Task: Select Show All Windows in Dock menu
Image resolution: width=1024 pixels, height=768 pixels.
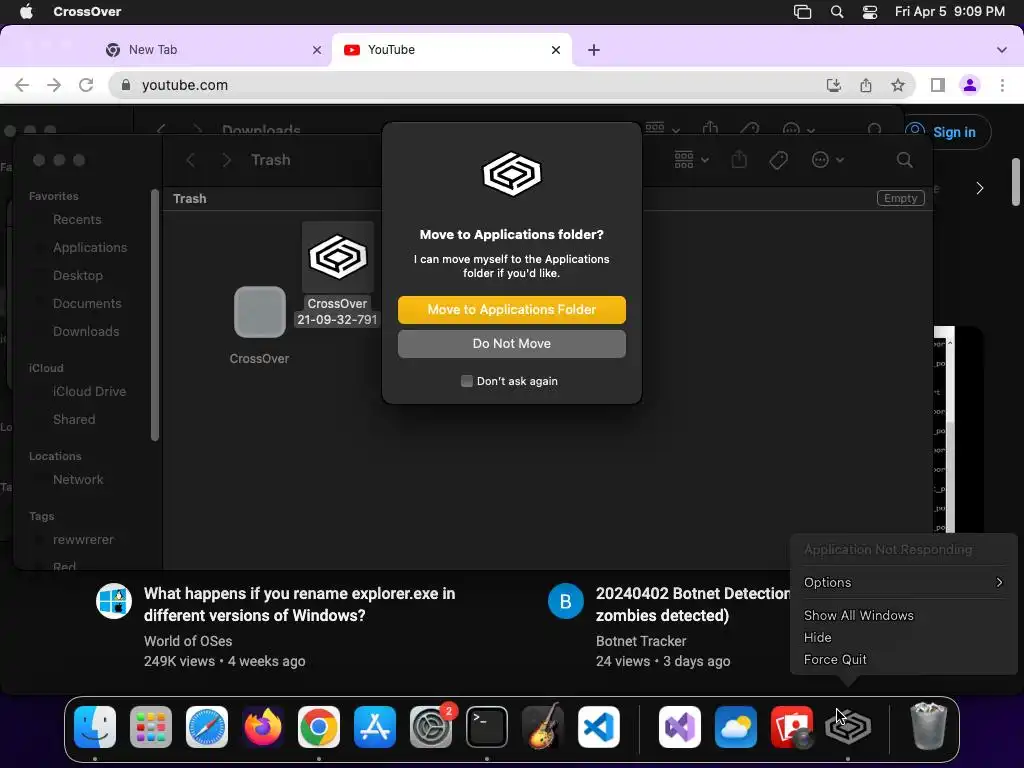Action: tap(859, 615)
